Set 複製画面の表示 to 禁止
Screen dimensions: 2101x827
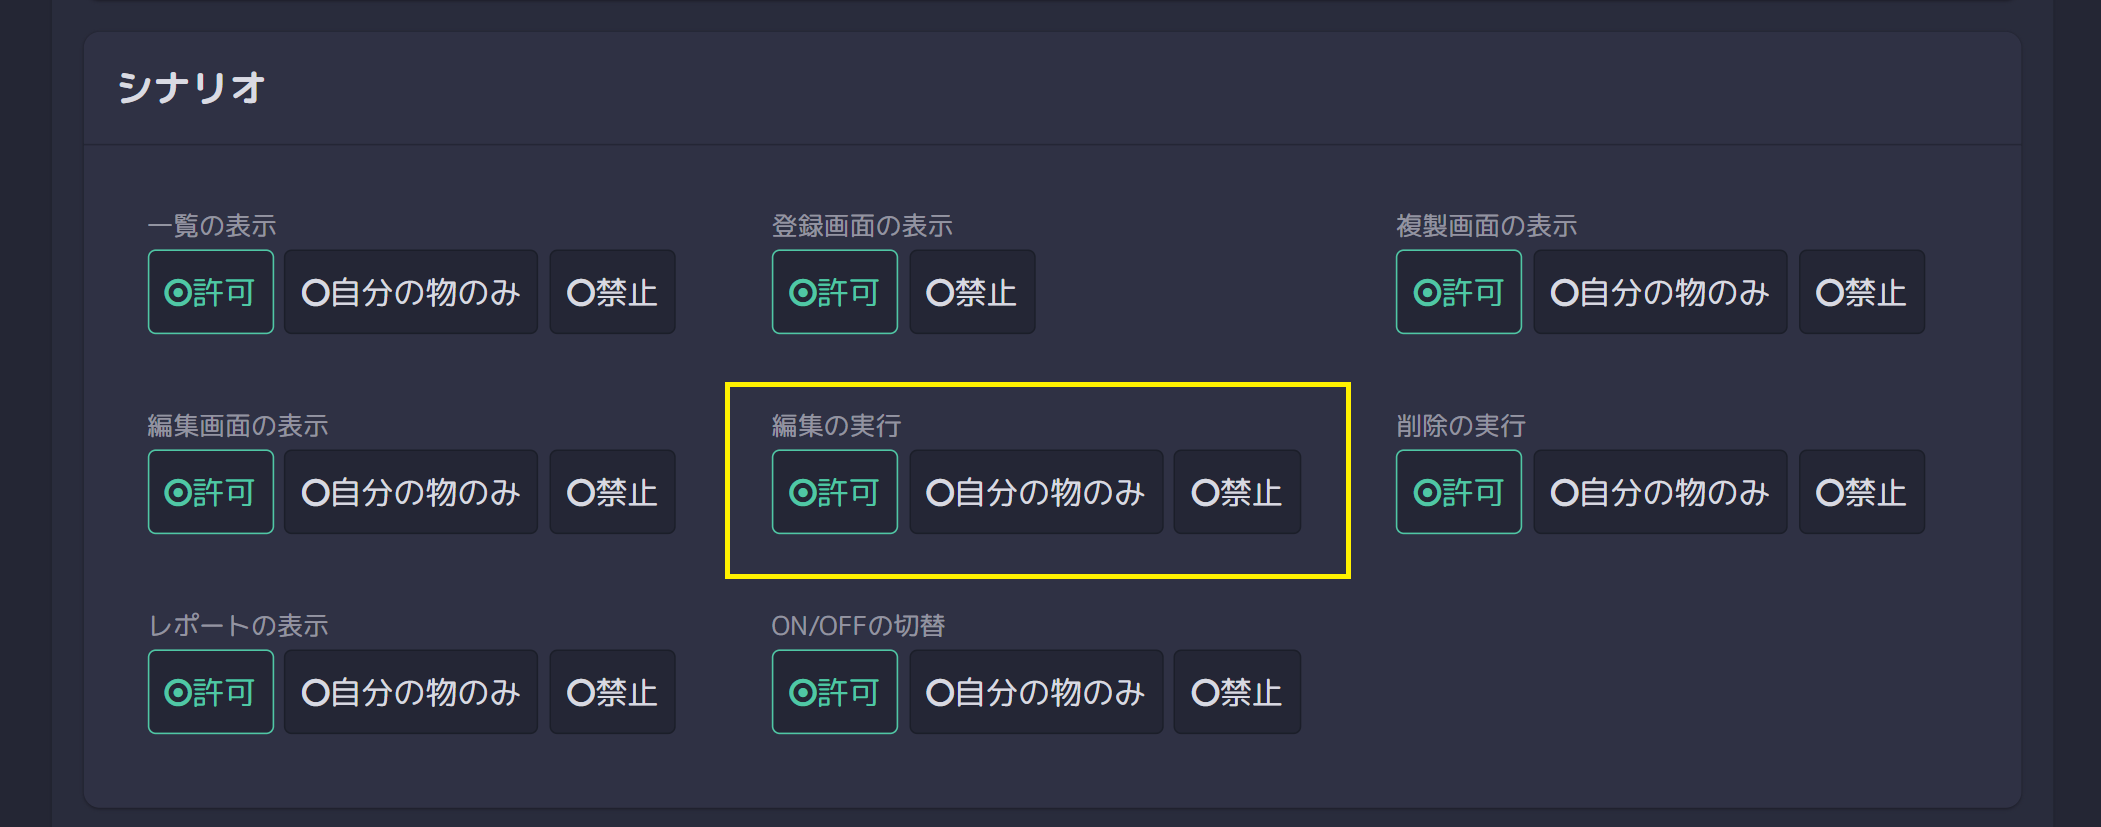click(1862, 292)
